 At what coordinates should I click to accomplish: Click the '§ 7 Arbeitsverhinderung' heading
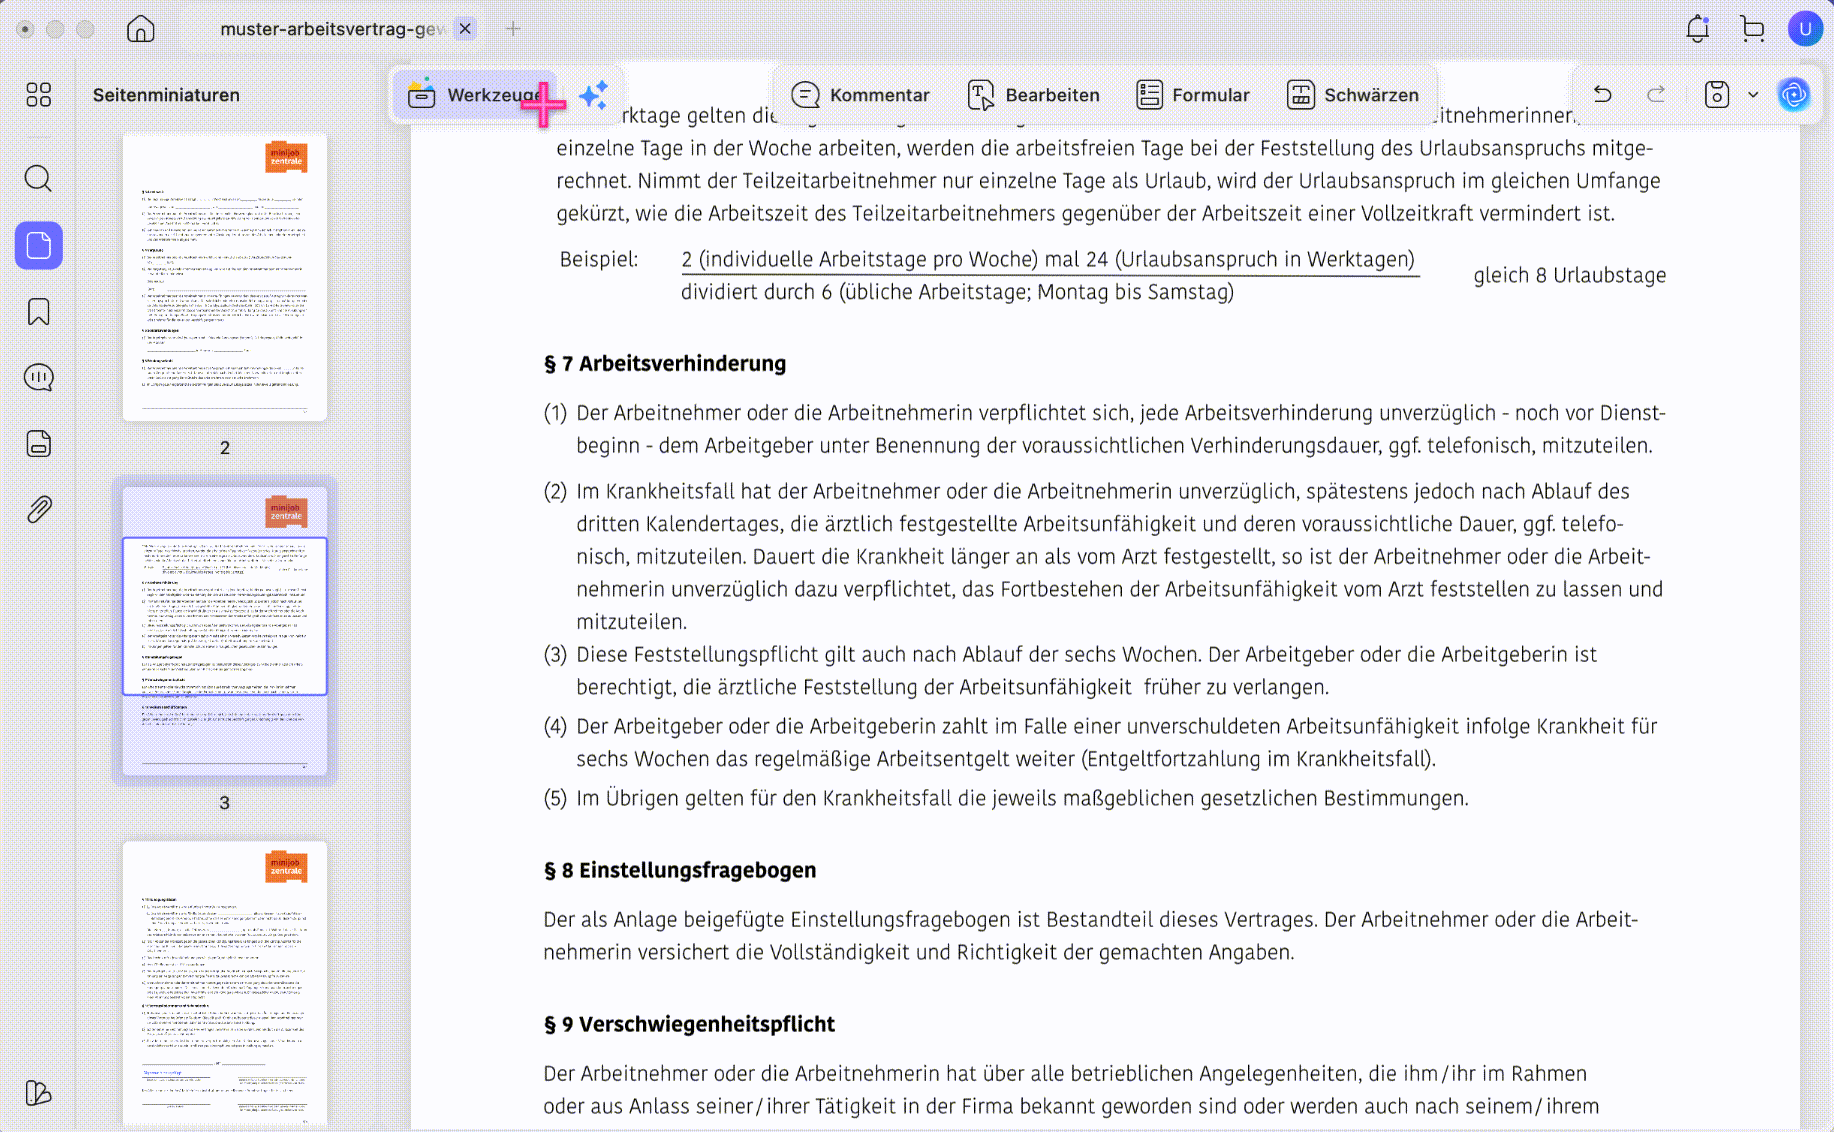tap(665, 364)
